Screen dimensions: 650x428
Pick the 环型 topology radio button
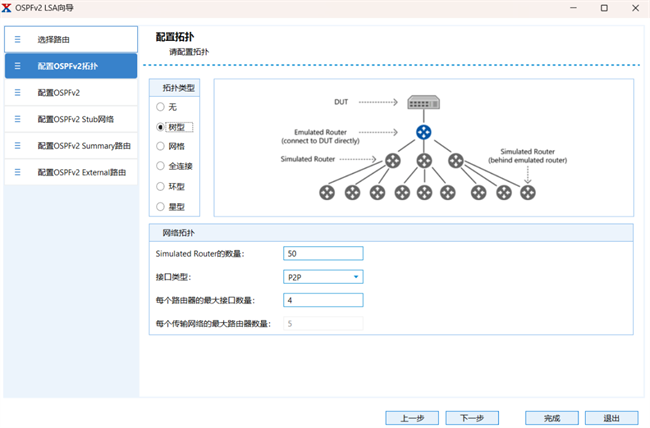[x=161, y=186]
